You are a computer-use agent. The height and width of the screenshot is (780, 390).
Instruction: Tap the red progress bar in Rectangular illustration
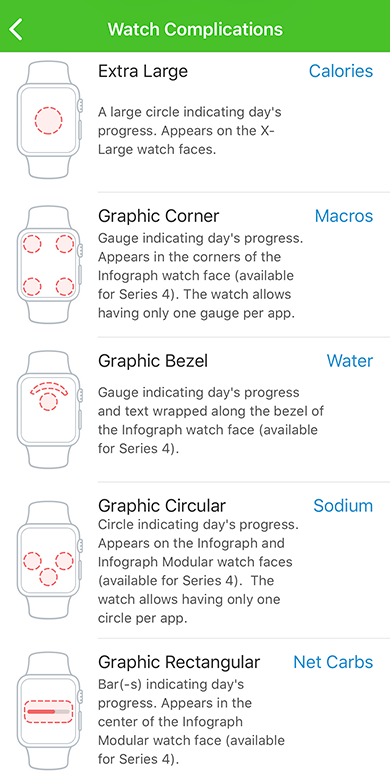(41, 712)
